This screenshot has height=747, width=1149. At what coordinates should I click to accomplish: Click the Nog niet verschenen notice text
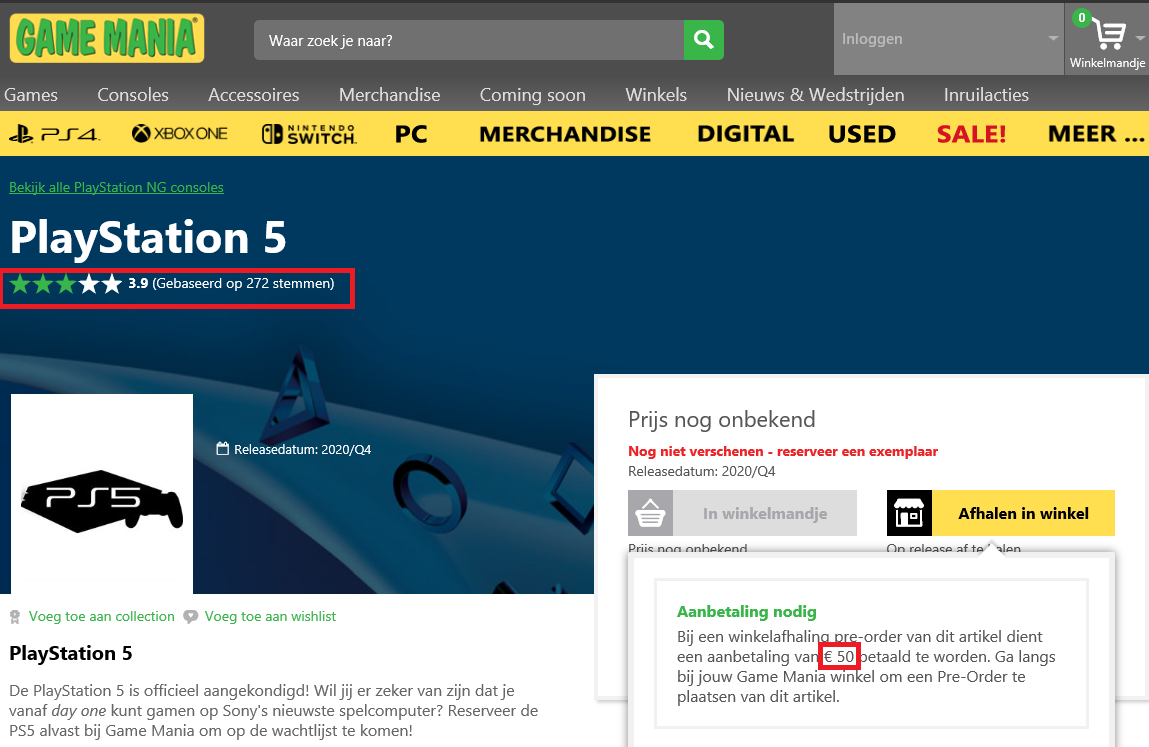tap(783, 451)
